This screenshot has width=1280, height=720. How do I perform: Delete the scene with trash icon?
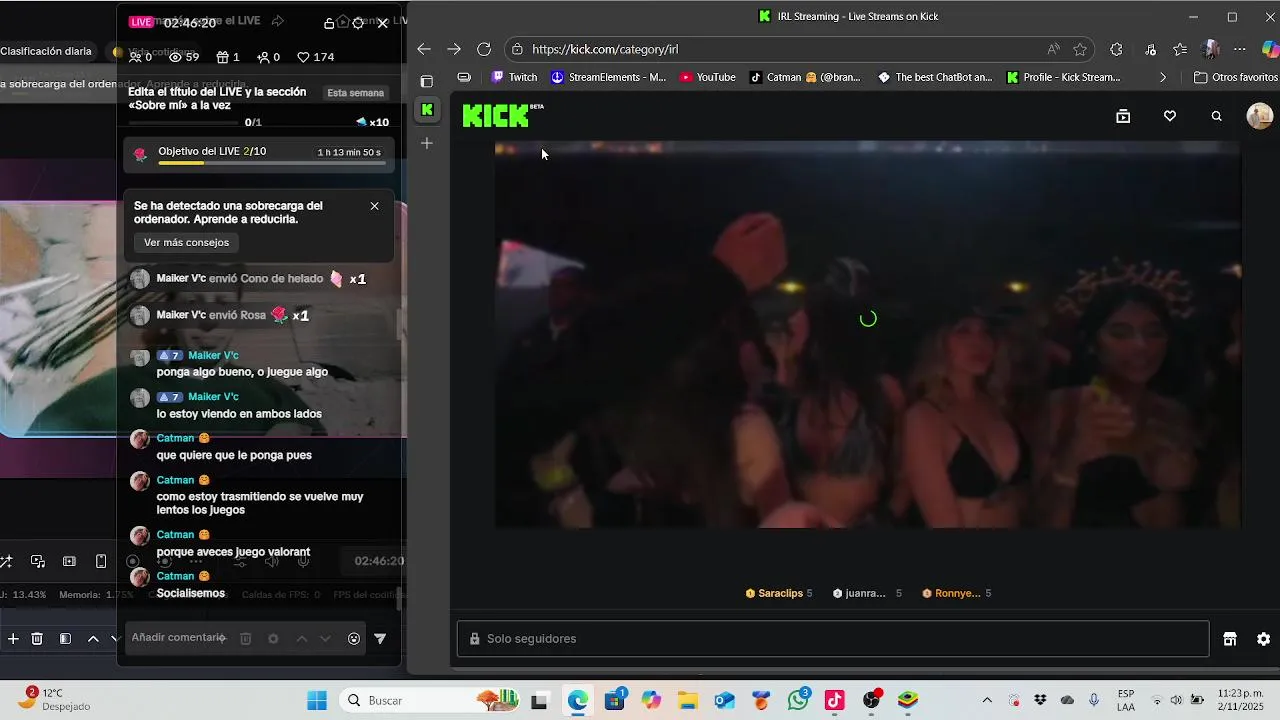pos(37,639)
